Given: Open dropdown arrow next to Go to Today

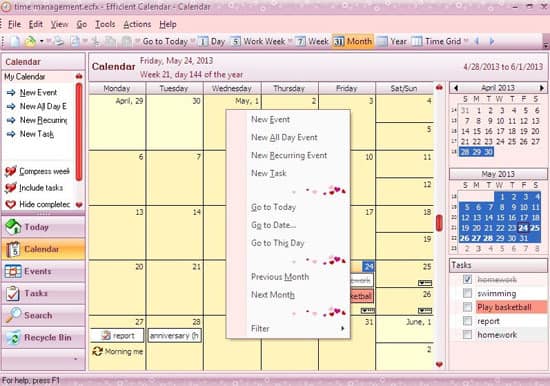Looking at the screenshot, I should pos(193,41).
